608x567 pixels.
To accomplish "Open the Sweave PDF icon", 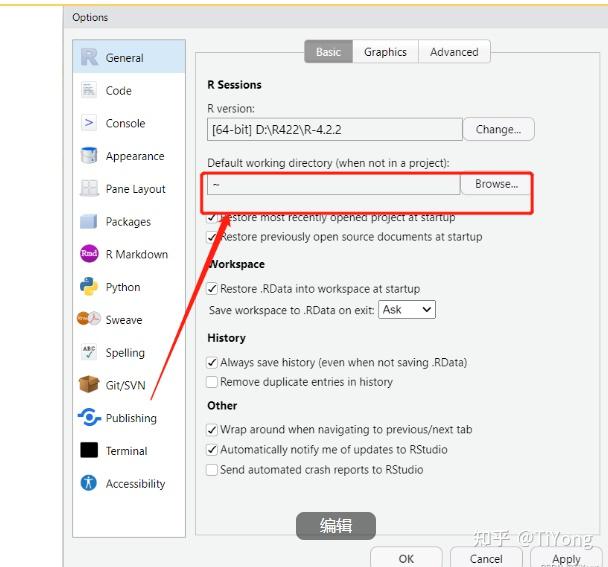I will point(89,319).
